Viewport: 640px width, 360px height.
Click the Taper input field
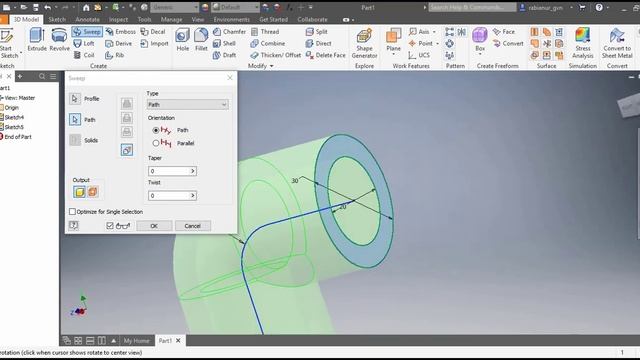[169, 171]
